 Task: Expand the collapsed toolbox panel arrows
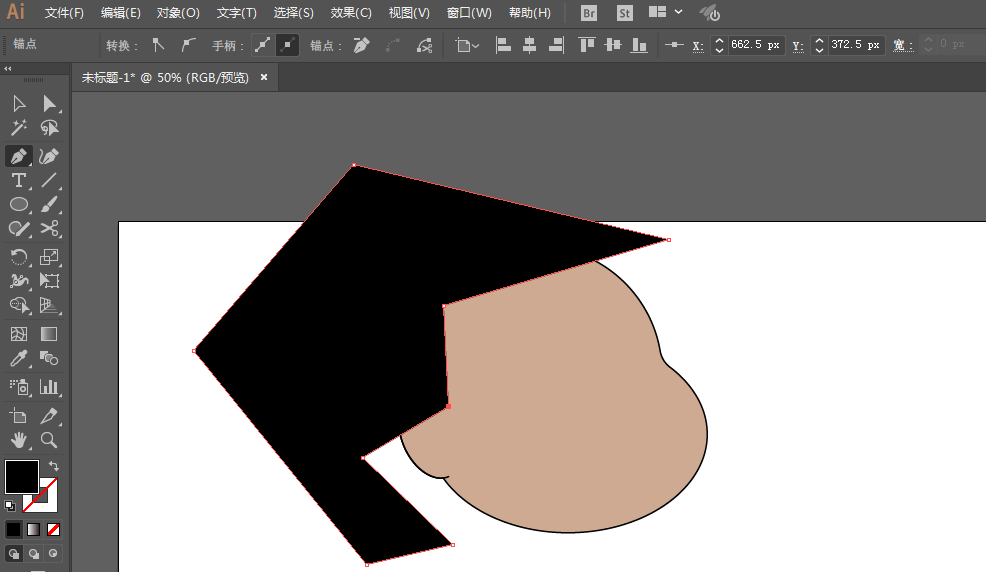[8, 69]
